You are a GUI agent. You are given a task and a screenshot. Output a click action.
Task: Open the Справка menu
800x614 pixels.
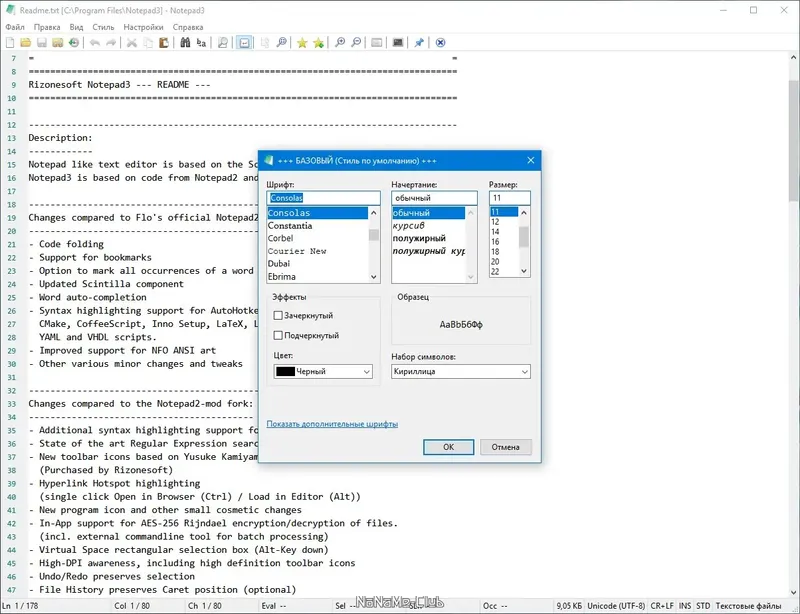click(188, 27)
